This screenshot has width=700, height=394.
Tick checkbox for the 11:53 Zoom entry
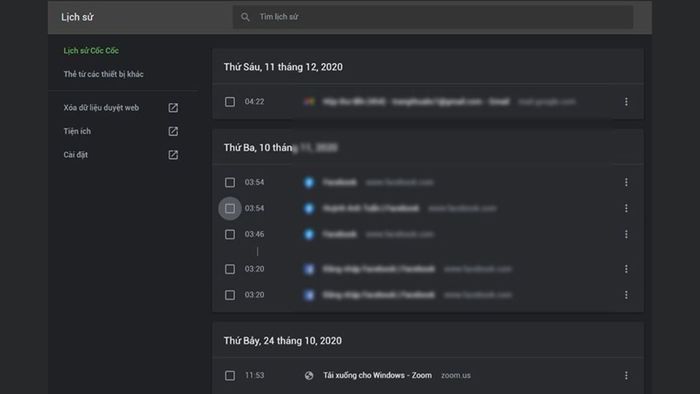[230, 376]
